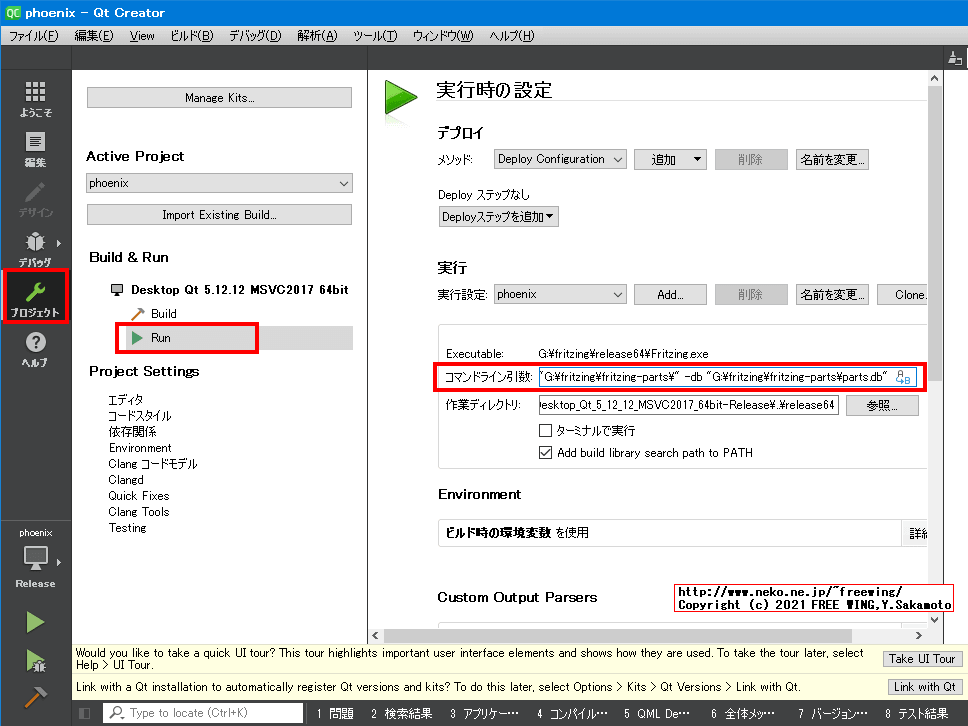The height and width of the screenshot is (726, 968).
Task: Open the phoenix Release kit selector
Action: pyautogui.click(x=35, y=559)
